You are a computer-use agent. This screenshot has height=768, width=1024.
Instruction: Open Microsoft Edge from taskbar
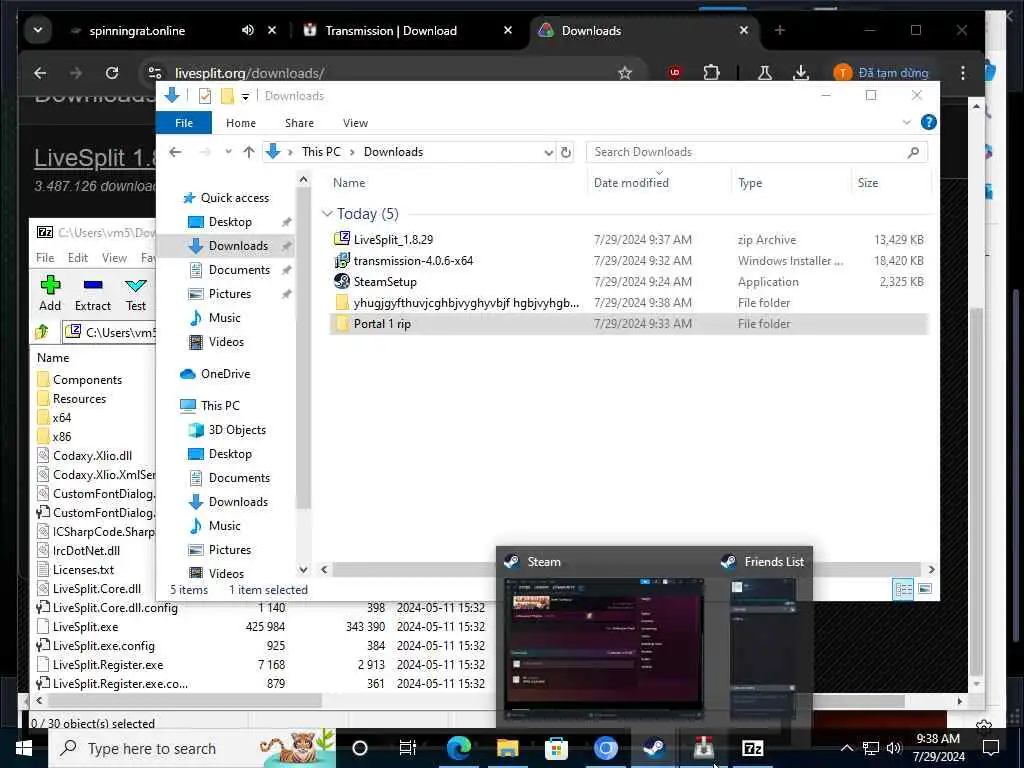[458, 748]
